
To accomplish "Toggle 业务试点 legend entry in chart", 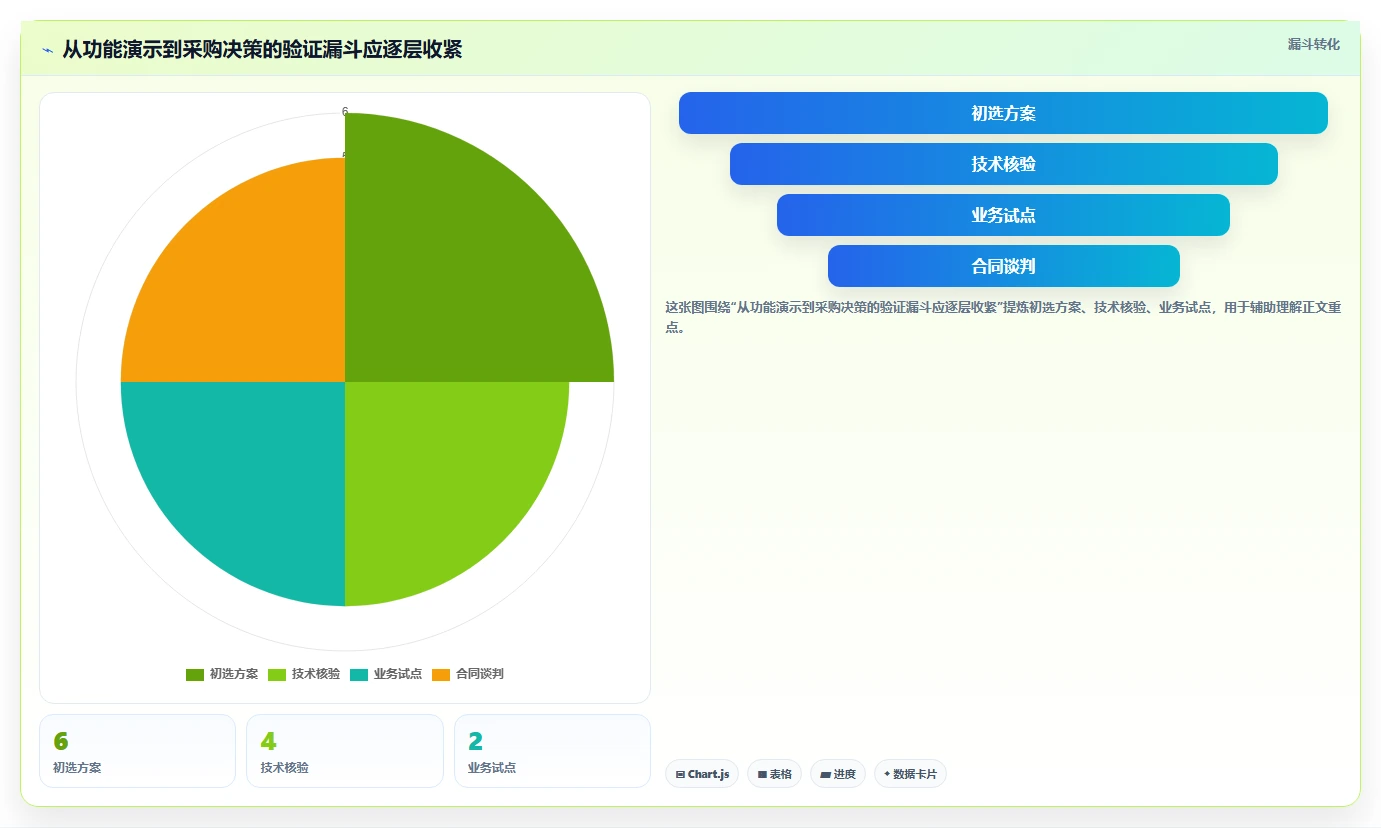I will (x=386, y=674).
